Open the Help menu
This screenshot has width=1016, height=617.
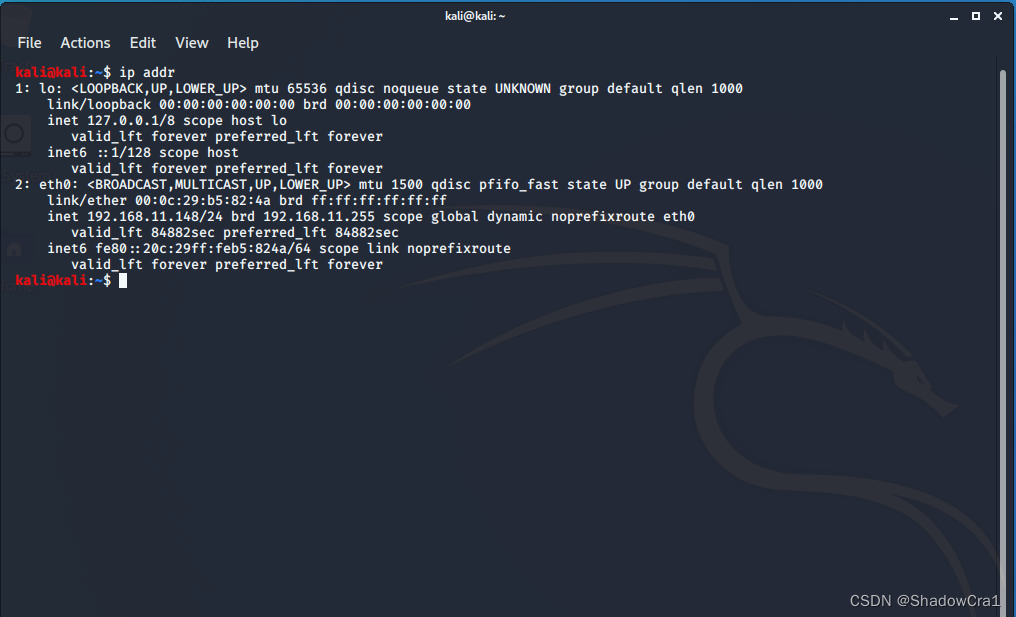click(x=242, y=43)
